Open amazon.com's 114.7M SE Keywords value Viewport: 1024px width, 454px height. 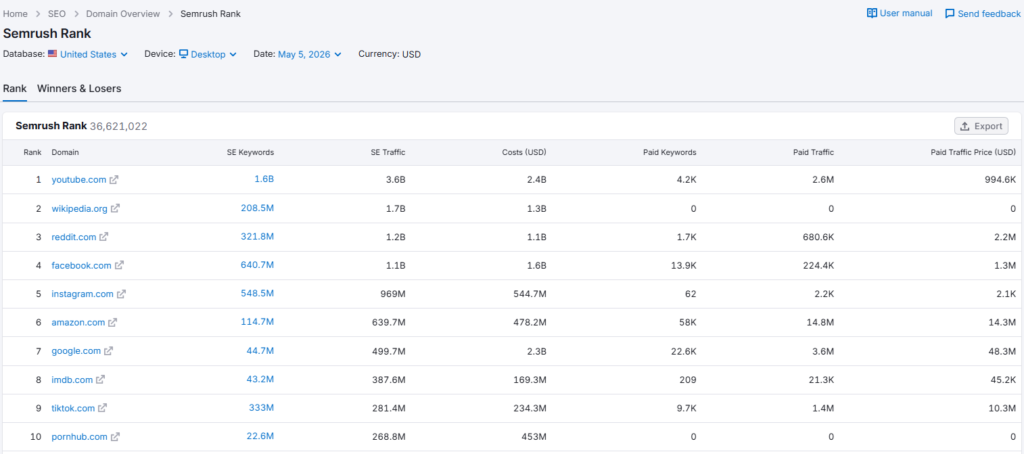258,322
